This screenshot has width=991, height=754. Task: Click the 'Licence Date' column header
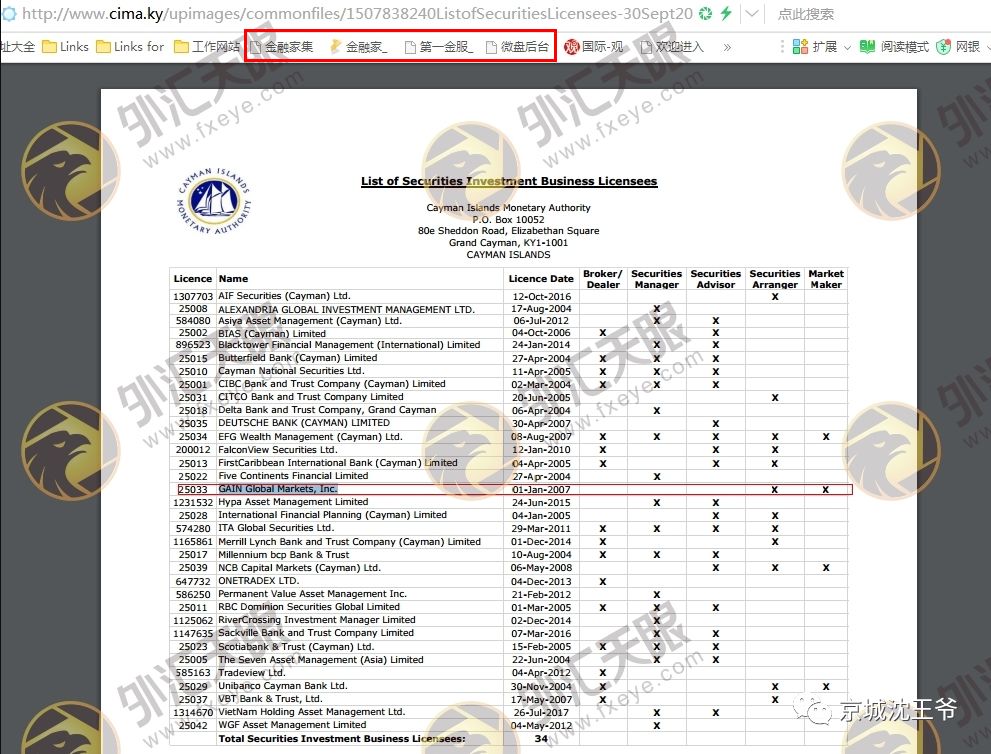[x=540, y=279]
